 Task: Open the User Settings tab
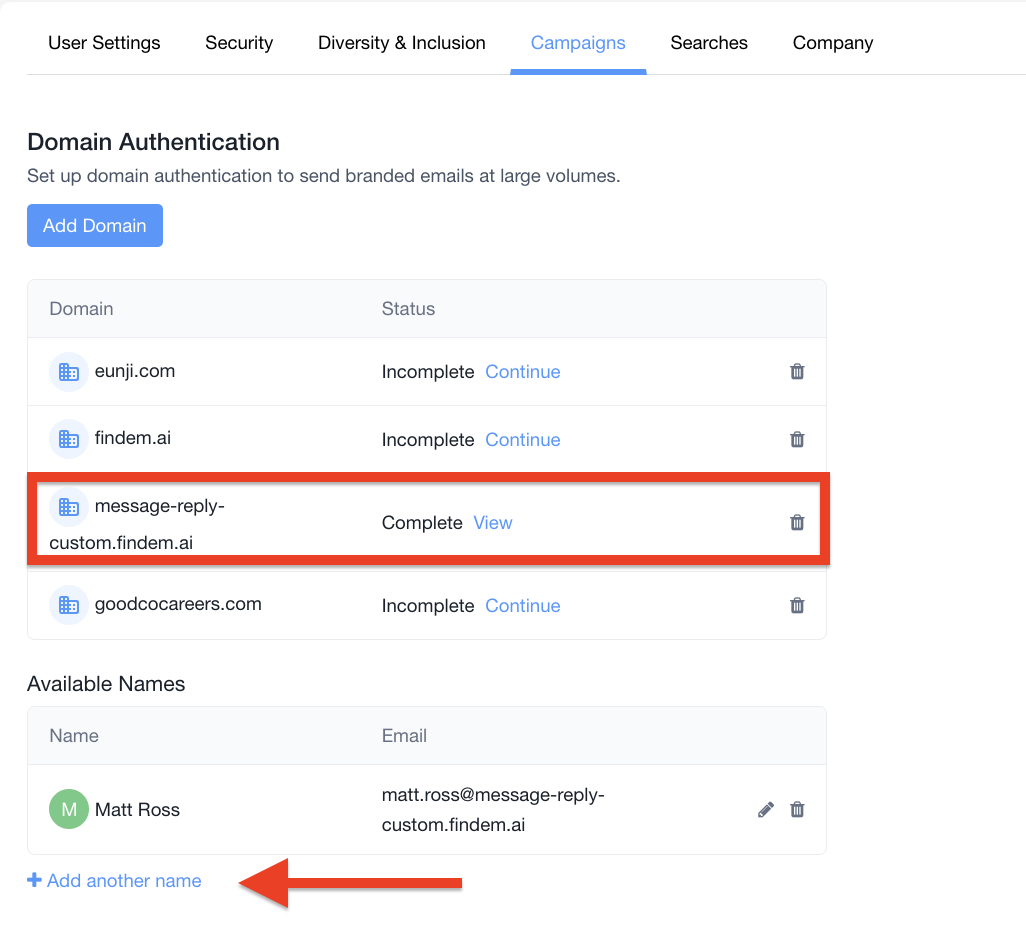(104, 43)
